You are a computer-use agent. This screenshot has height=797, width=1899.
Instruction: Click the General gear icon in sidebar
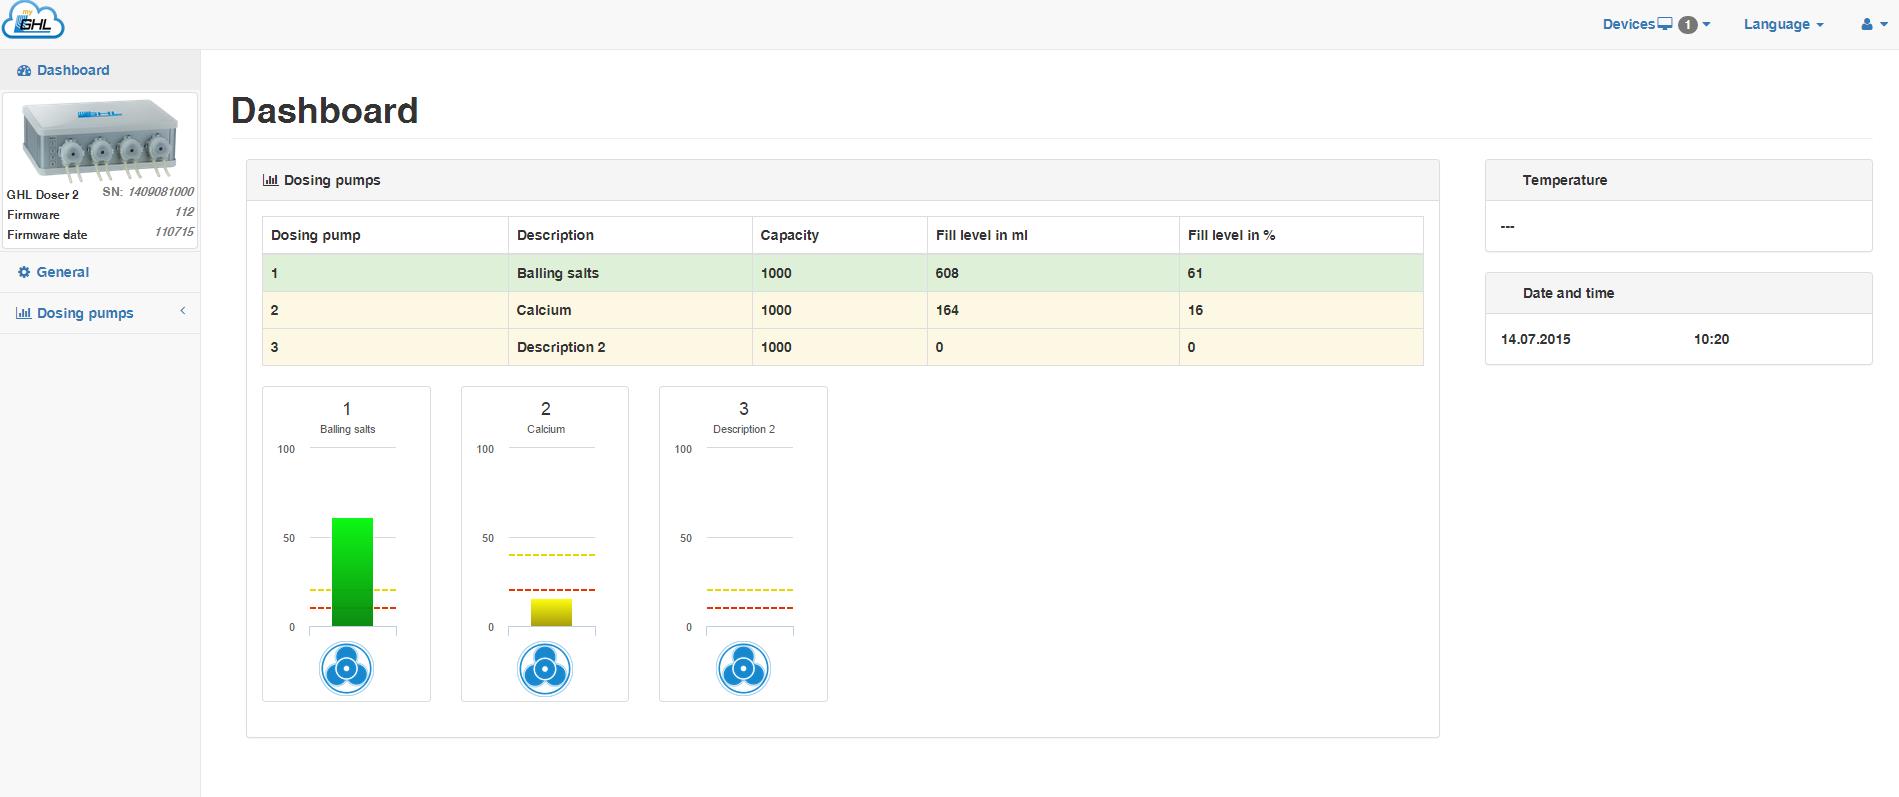24,272
